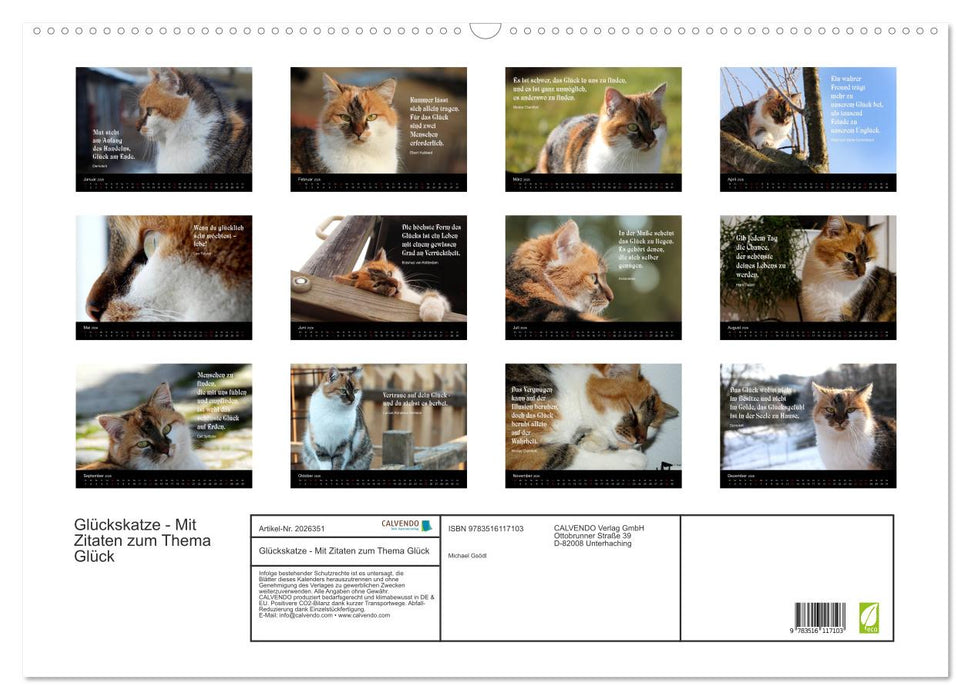Select the April thumbnail with cat in tree

[808, 129]
